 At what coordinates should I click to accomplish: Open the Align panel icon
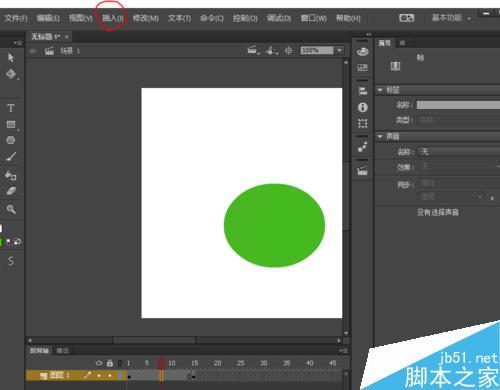pos(362,91)
